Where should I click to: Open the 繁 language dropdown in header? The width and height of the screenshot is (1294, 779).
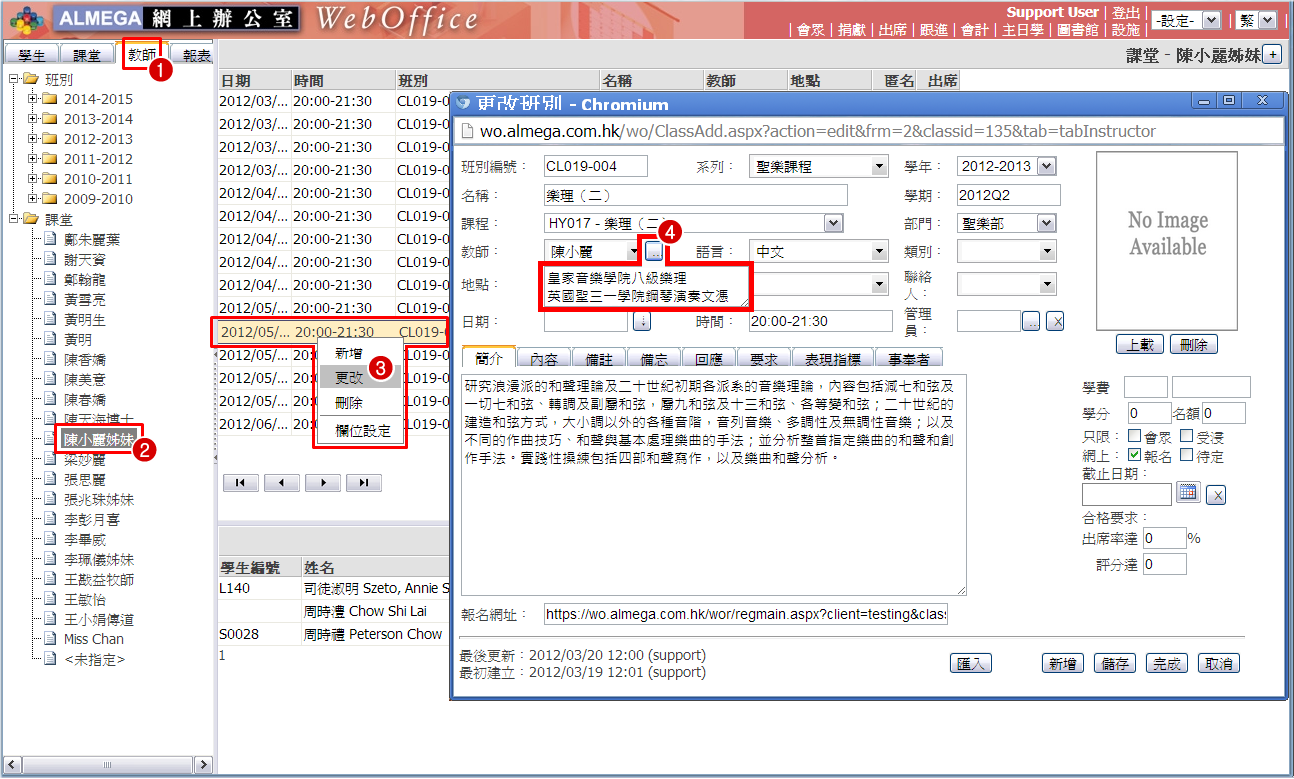(x=1256, y=20)
